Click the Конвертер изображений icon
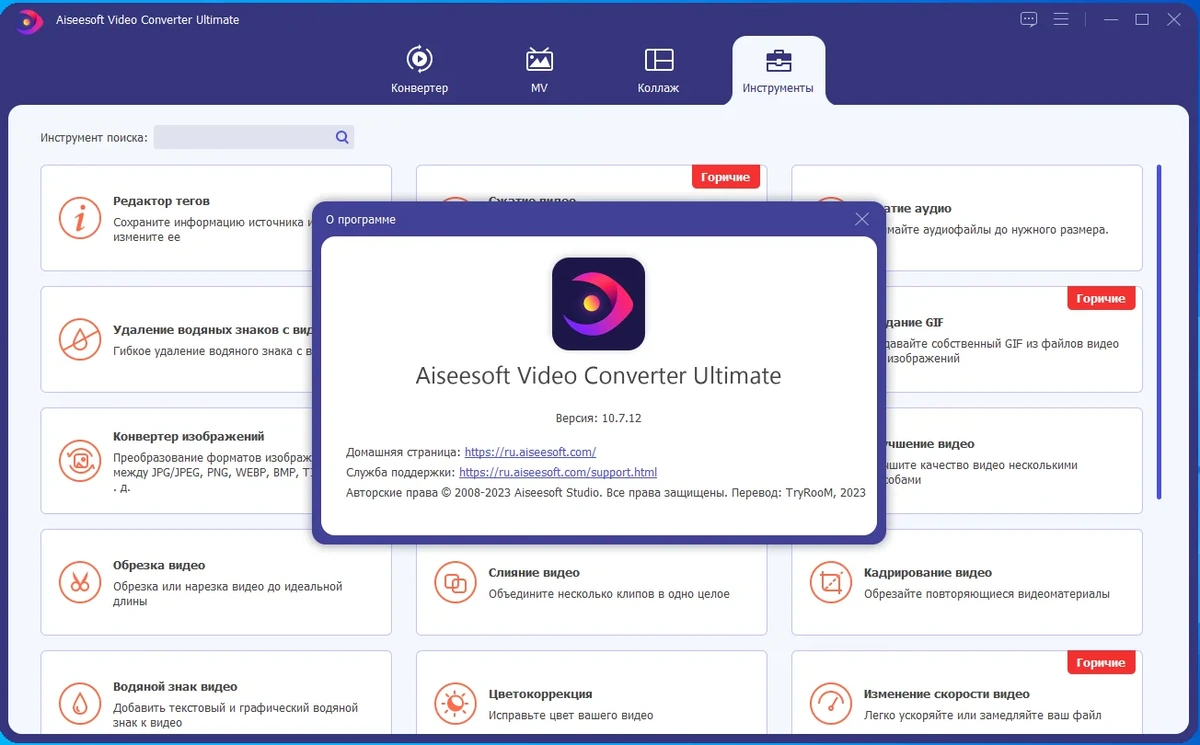This screenshot has height=745, width=1200. (79, 460)
